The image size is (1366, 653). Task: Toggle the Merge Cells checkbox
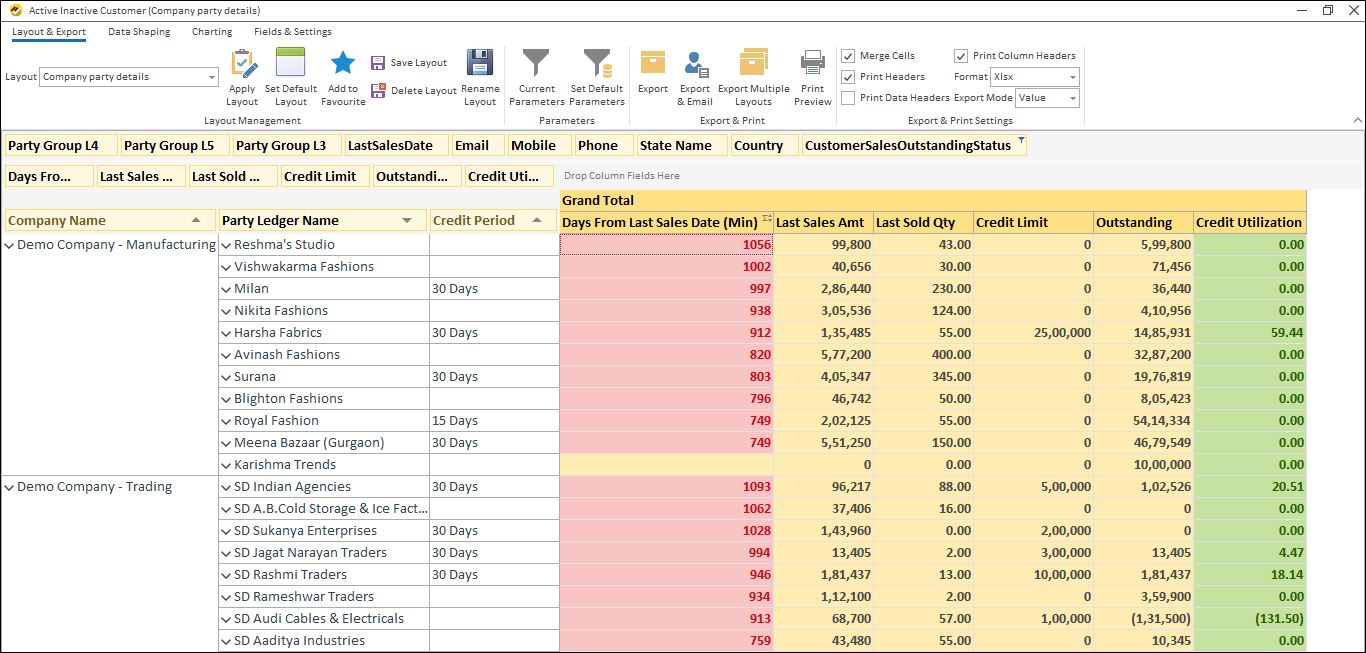(849, 56)
